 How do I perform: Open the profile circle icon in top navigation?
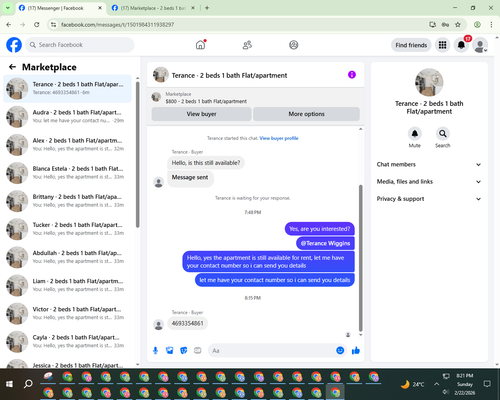click(x=294, y=45)
